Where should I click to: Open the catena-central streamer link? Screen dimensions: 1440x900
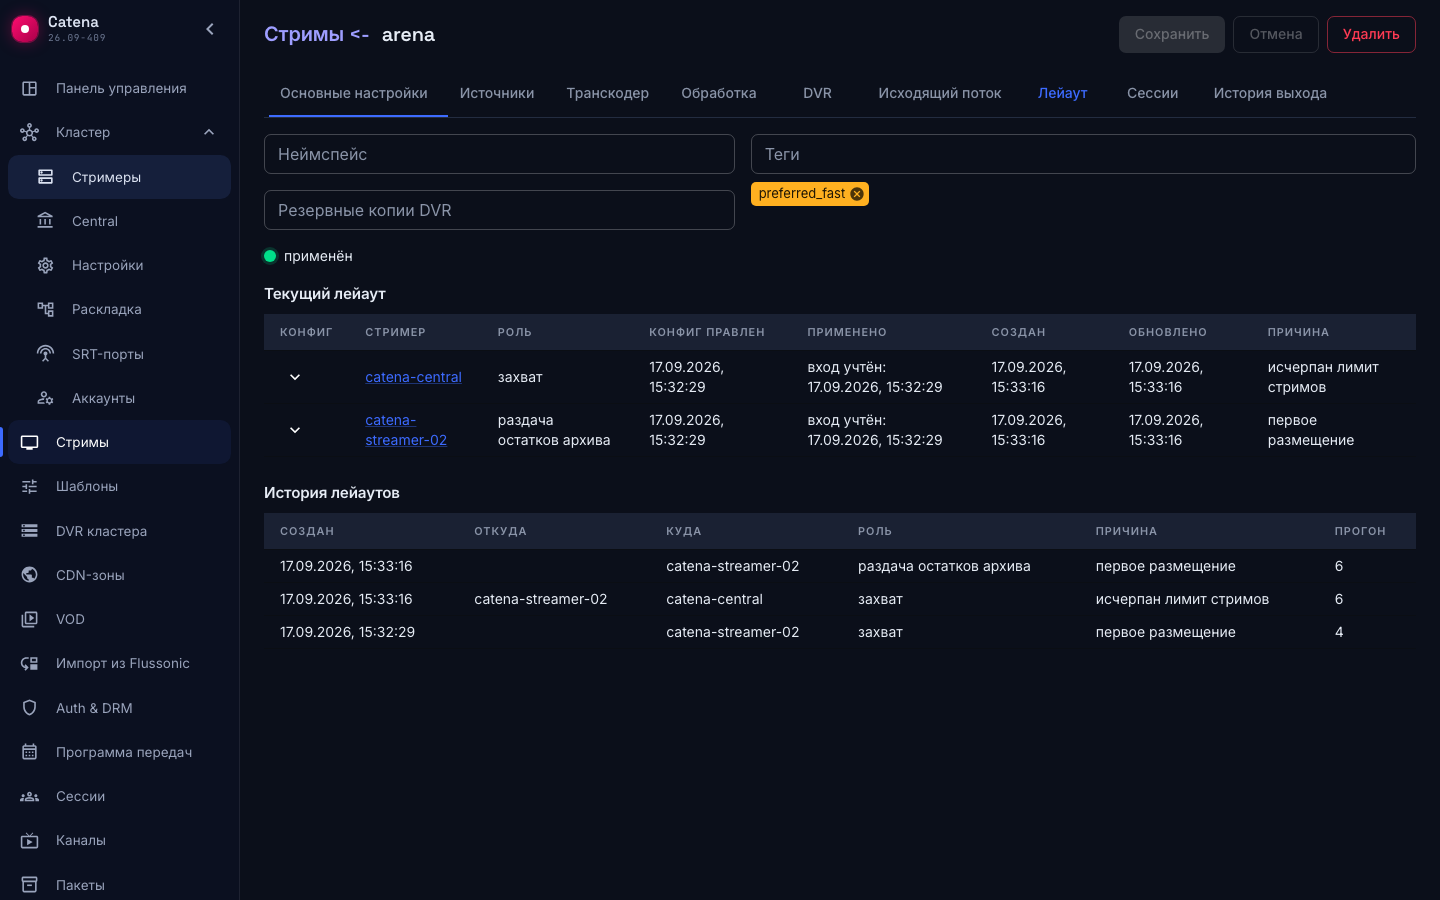tap(413, 377)
